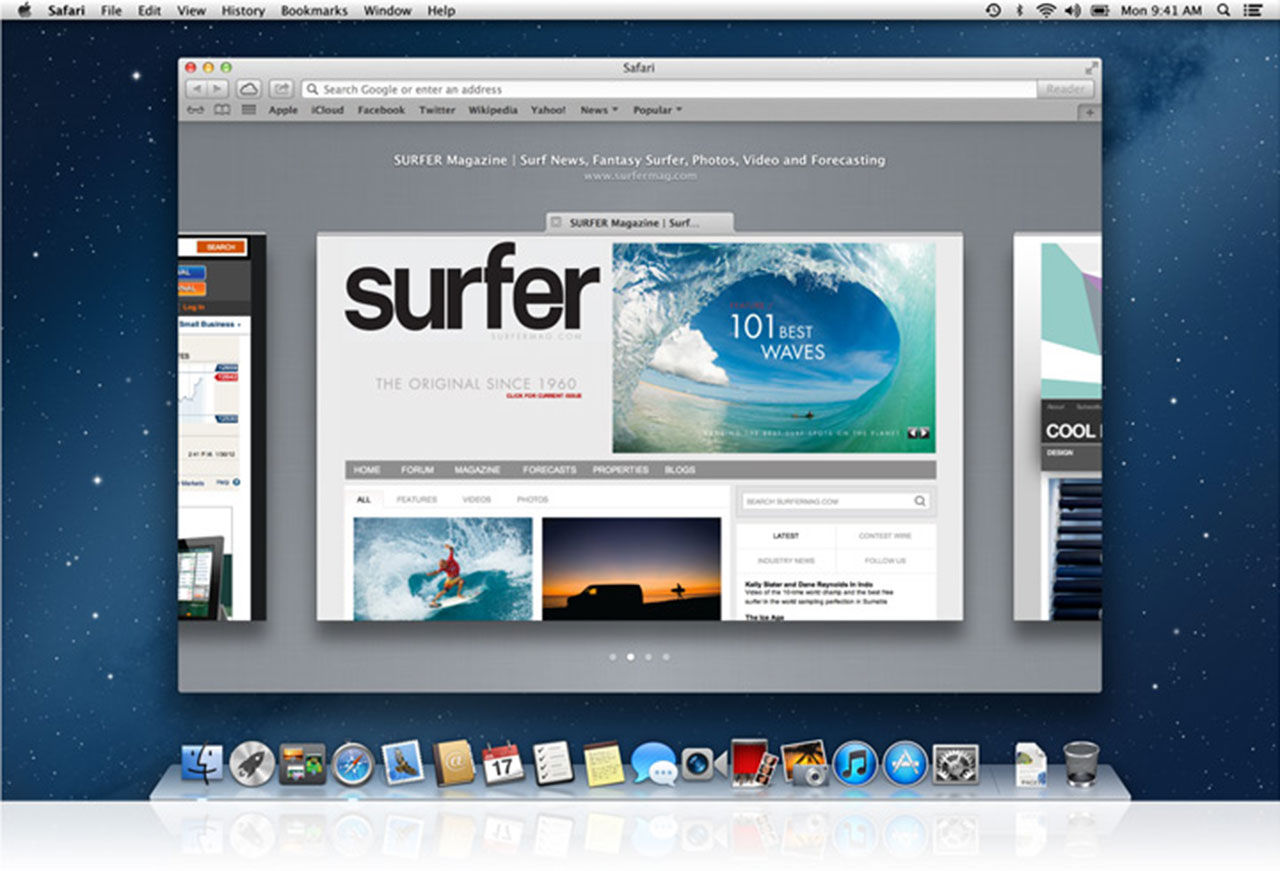Add a new tab with plus button

tap(1089, 113)
